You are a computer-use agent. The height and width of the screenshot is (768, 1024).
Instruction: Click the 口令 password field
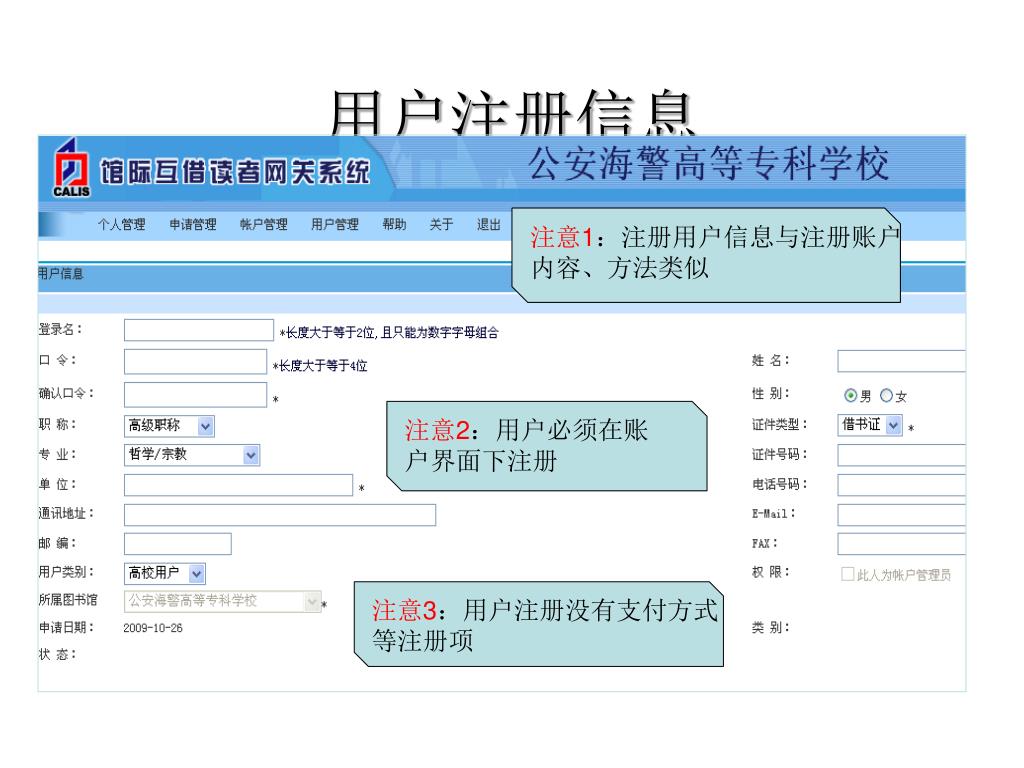195,362
